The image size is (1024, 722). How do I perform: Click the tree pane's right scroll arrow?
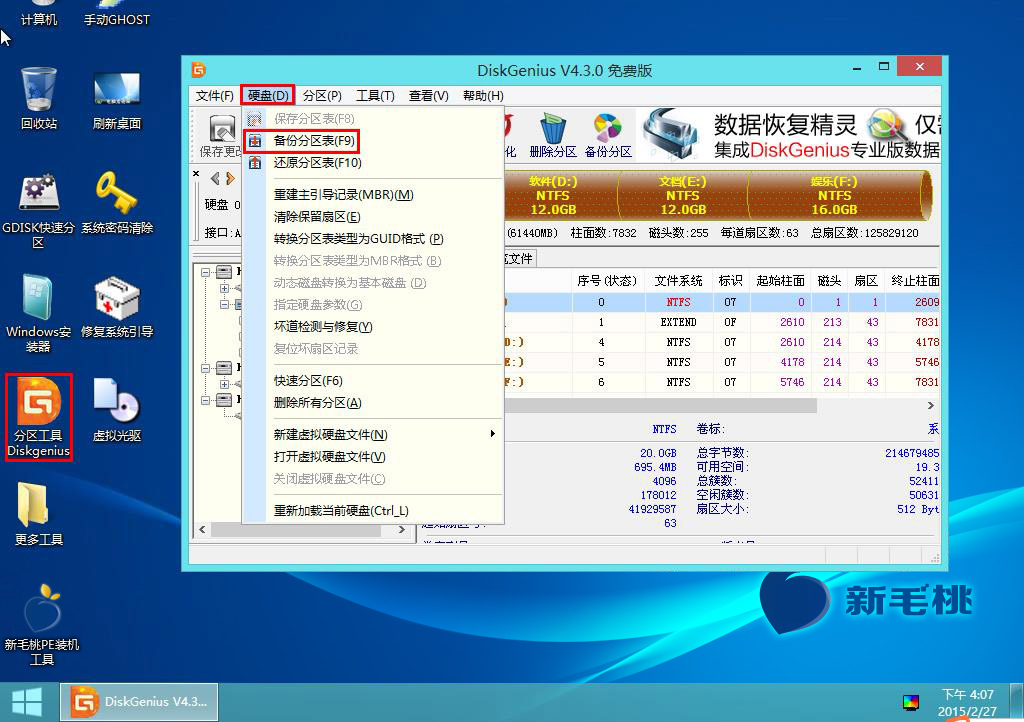[402, 530]
